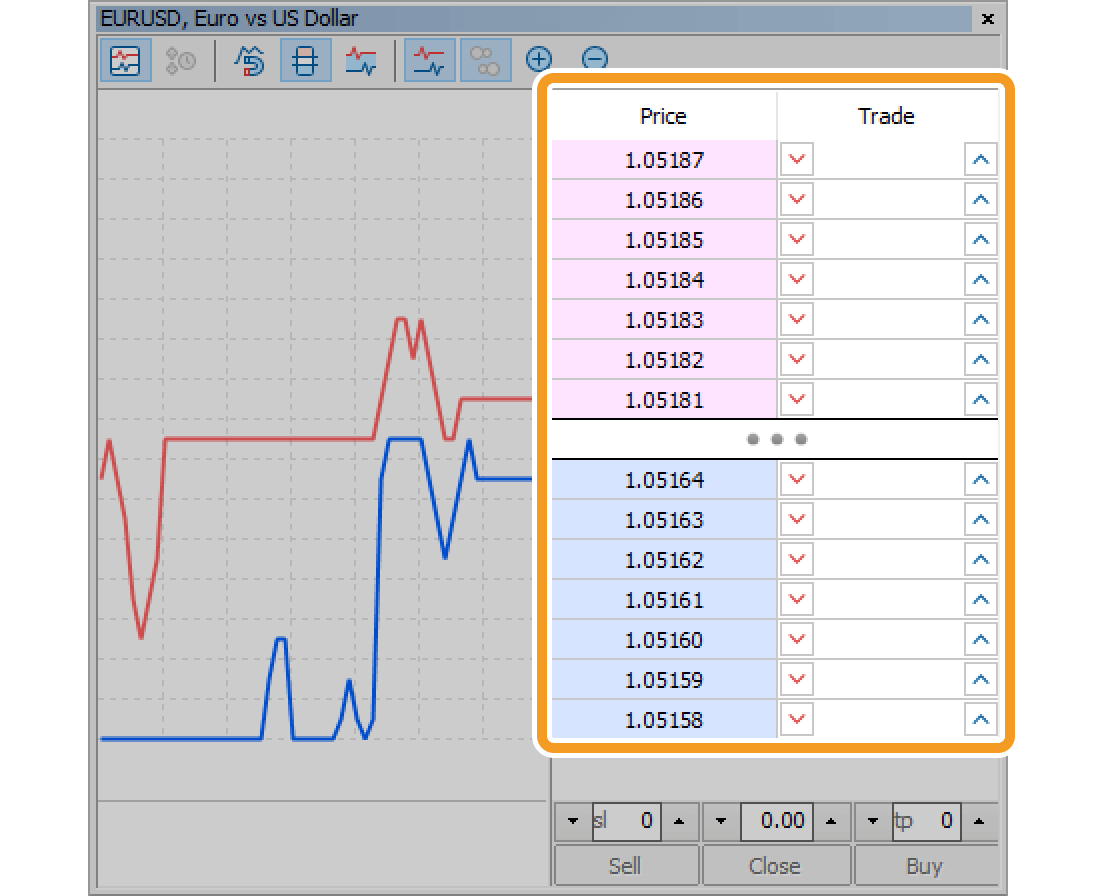Toggle the bid/ask lines display icon
The image size is (1100, 896).
(x=430, y=61)
